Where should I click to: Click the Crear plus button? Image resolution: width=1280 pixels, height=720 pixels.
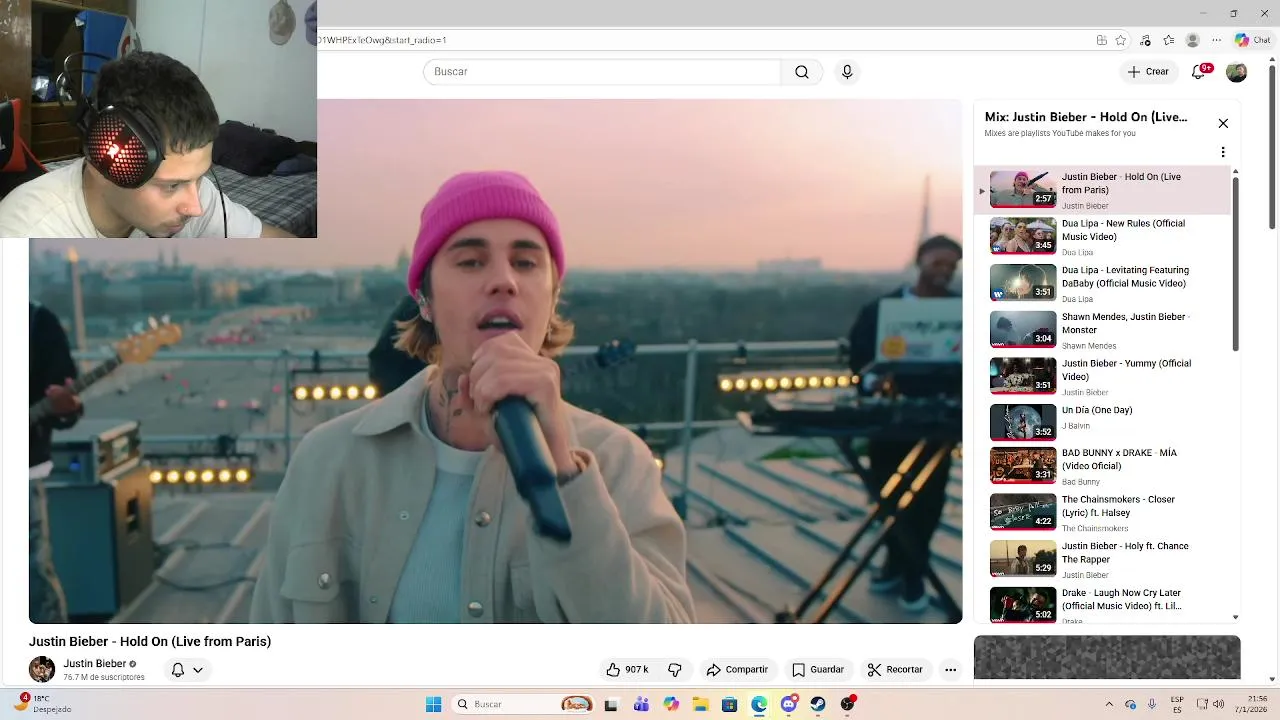pyautogui.click(x=1148, y=72)
